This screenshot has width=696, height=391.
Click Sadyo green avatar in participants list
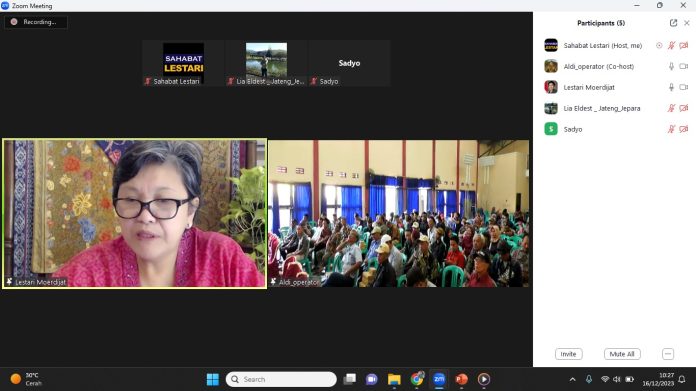(x=551, y=129)
